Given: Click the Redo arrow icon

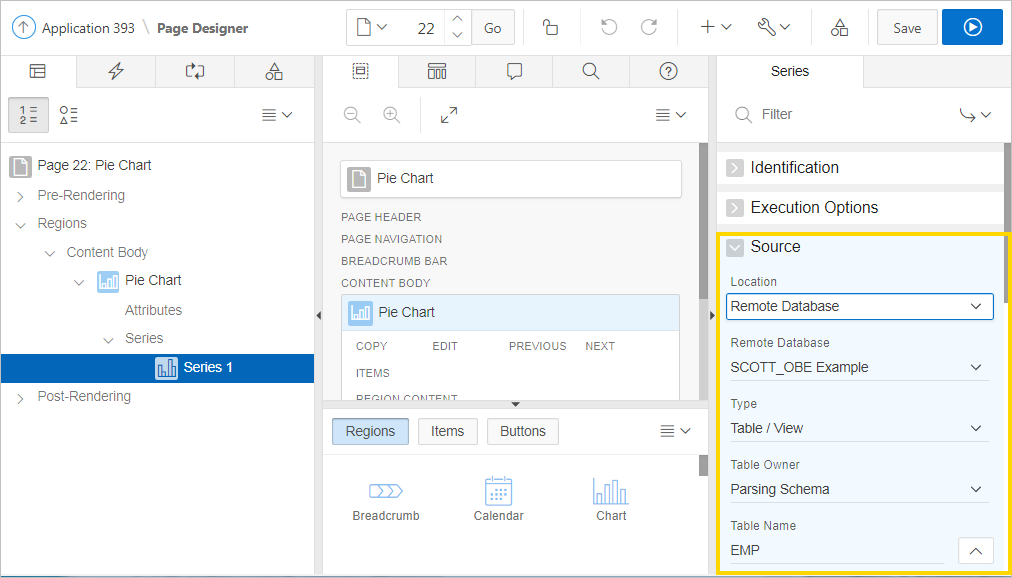Looking at the screenshot, I should (x=649, y=28).
